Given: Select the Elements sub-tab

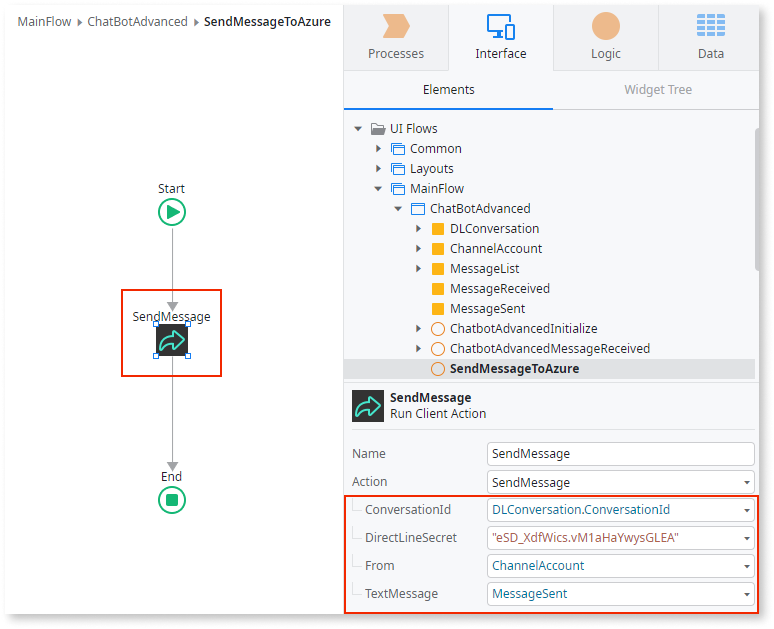Looking at the screenshot, I should [448, 90].
